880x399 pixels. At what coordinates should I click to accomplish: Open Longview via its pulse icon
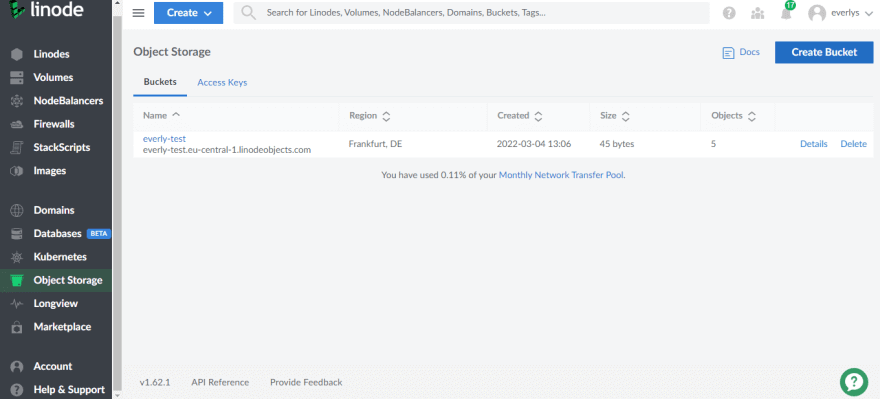pyautogui.click(x=17, y=304)
